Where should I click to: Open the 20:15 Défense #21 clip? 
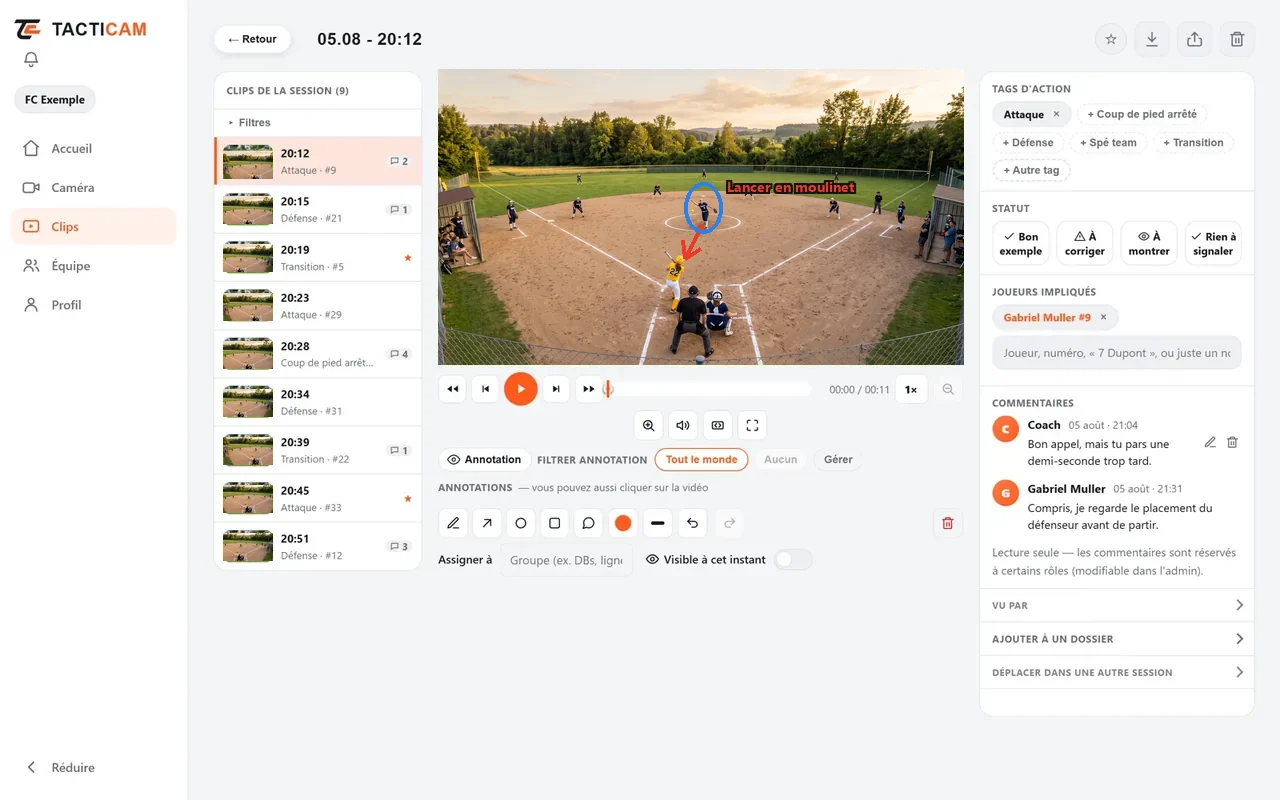pyautogui.click(x=318, y=209)
